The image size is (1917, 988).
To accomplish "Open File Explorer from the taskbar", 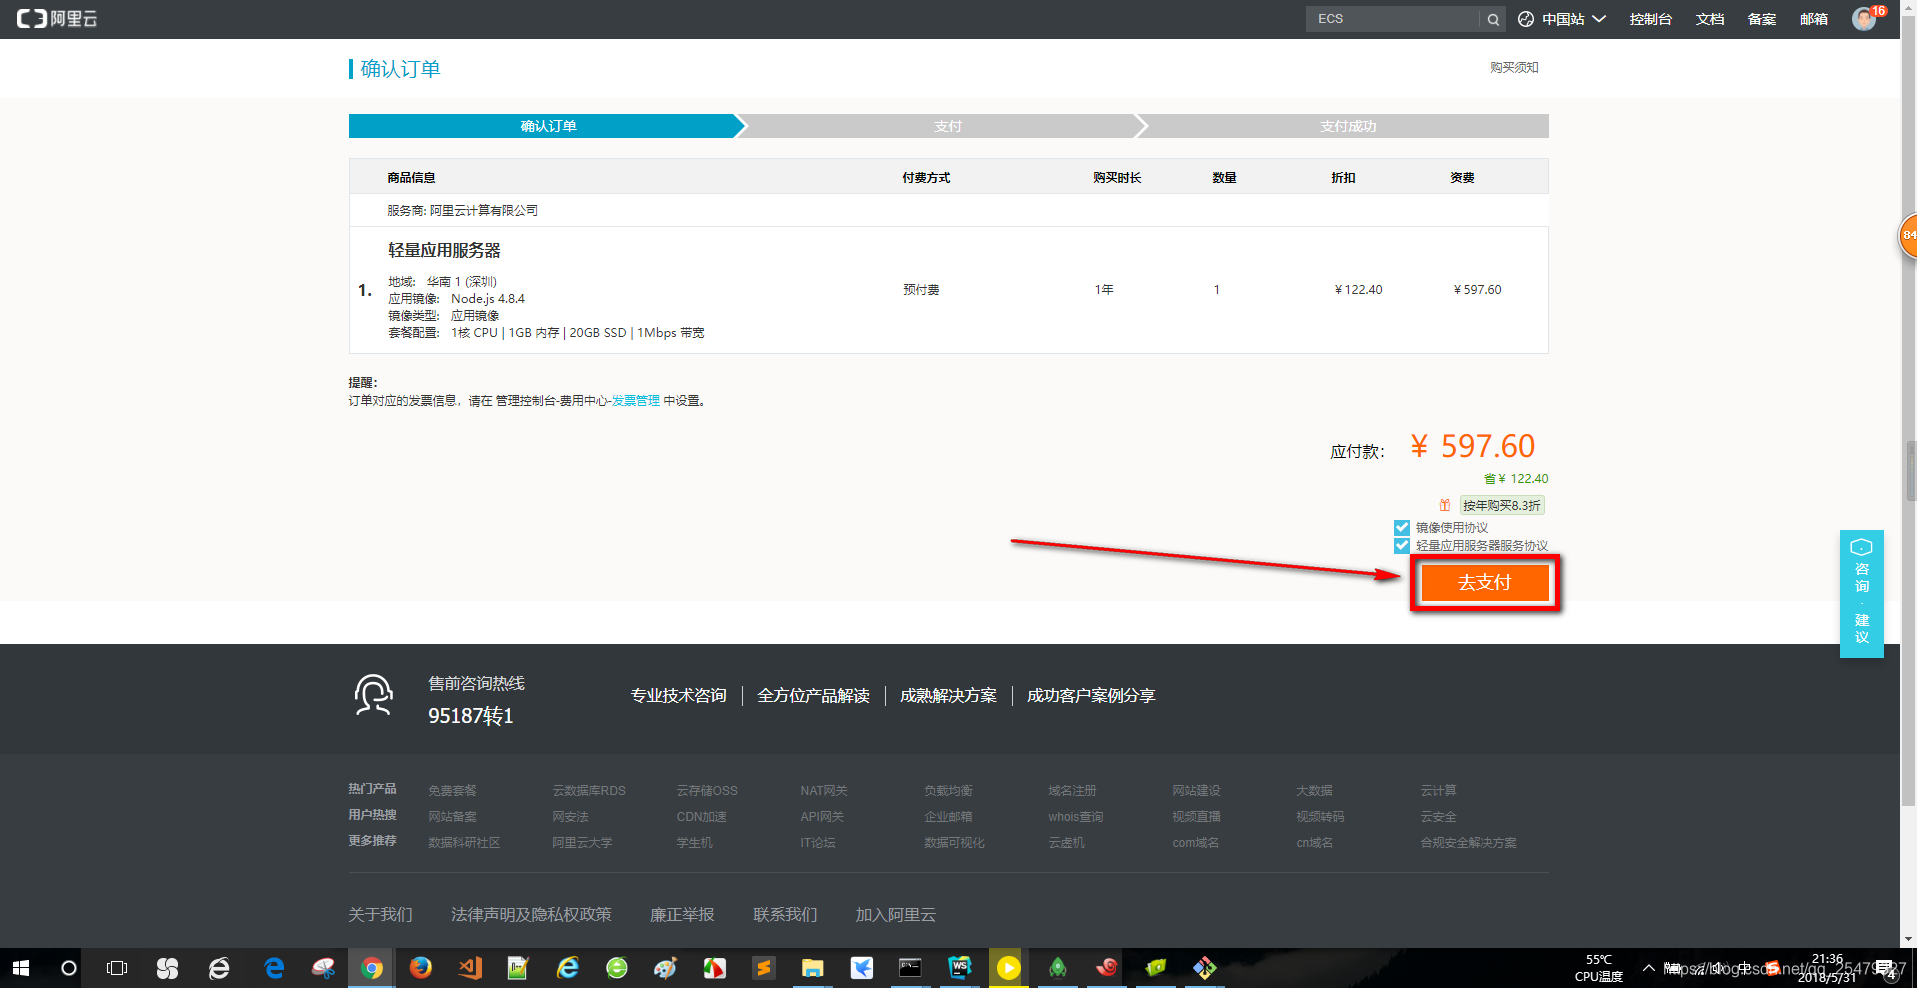I will [x=812, y=968].
